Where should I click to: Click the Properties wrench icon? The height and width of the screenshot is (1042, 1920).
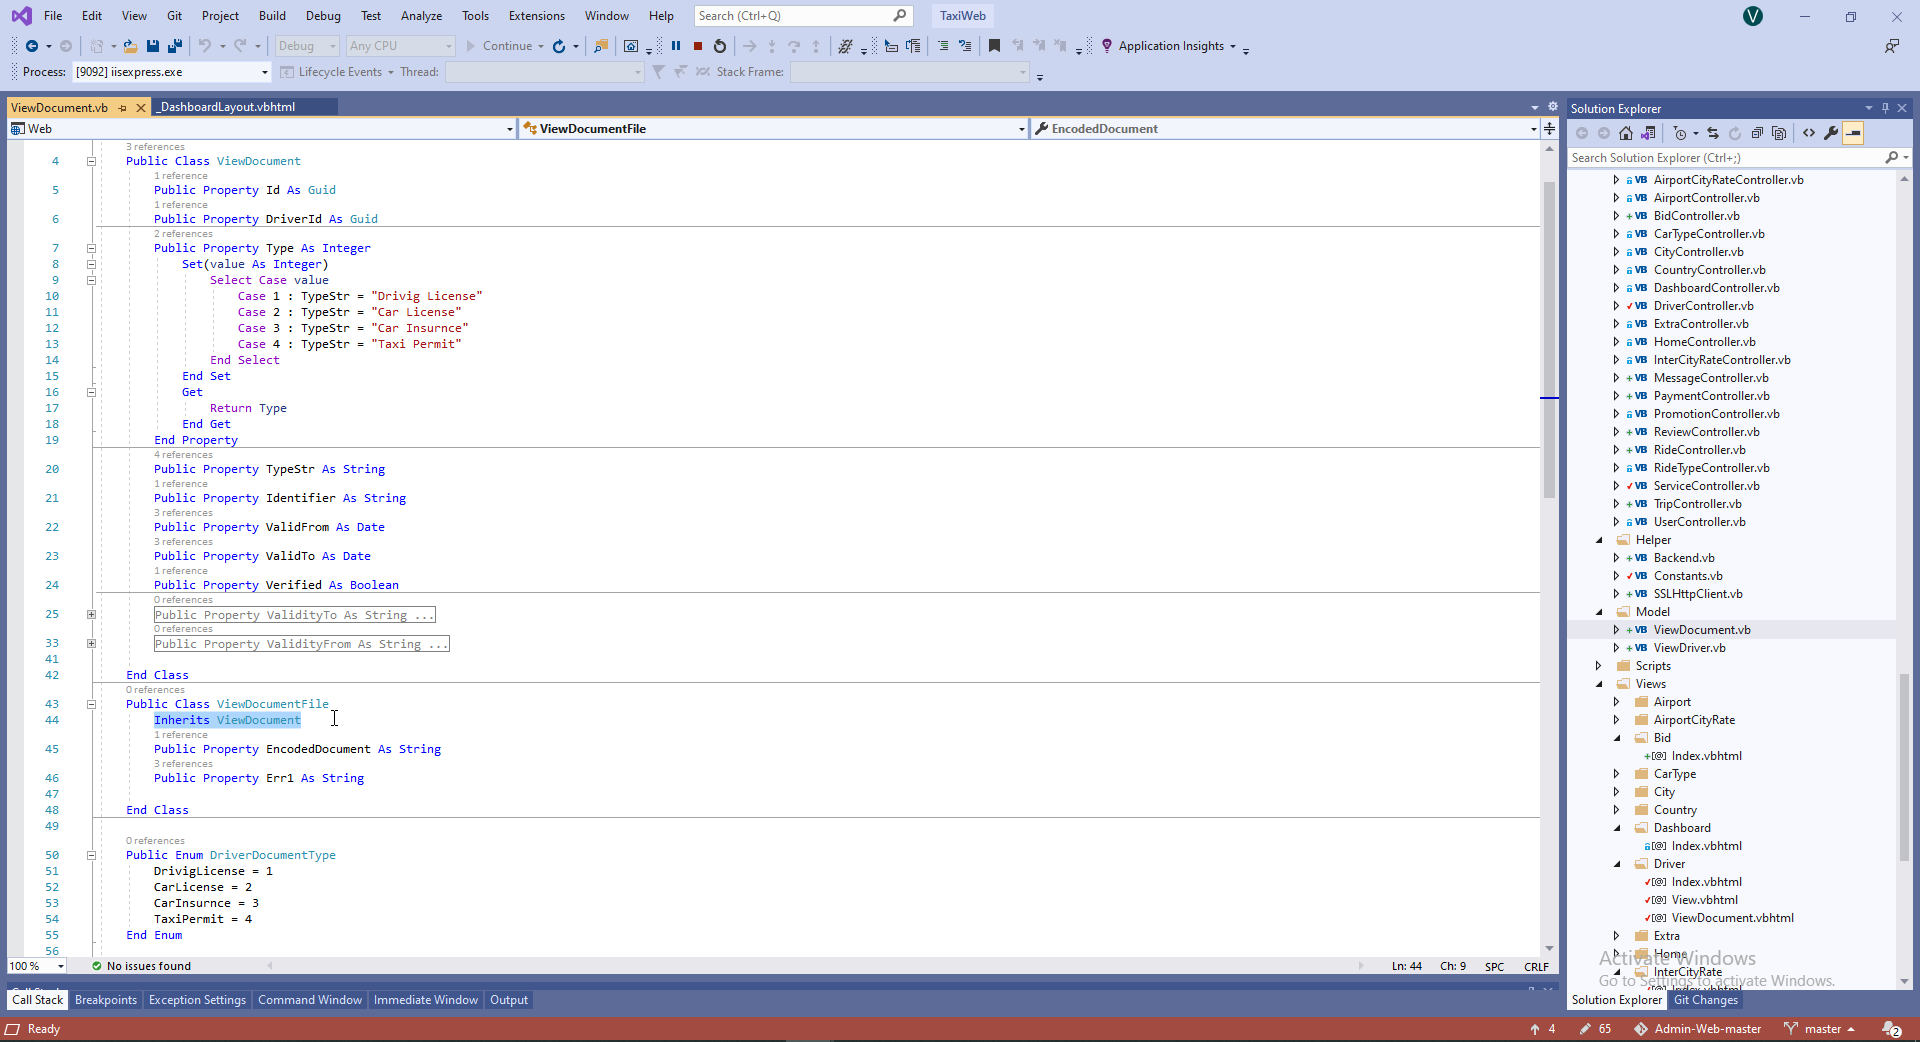click(1831, 133)
